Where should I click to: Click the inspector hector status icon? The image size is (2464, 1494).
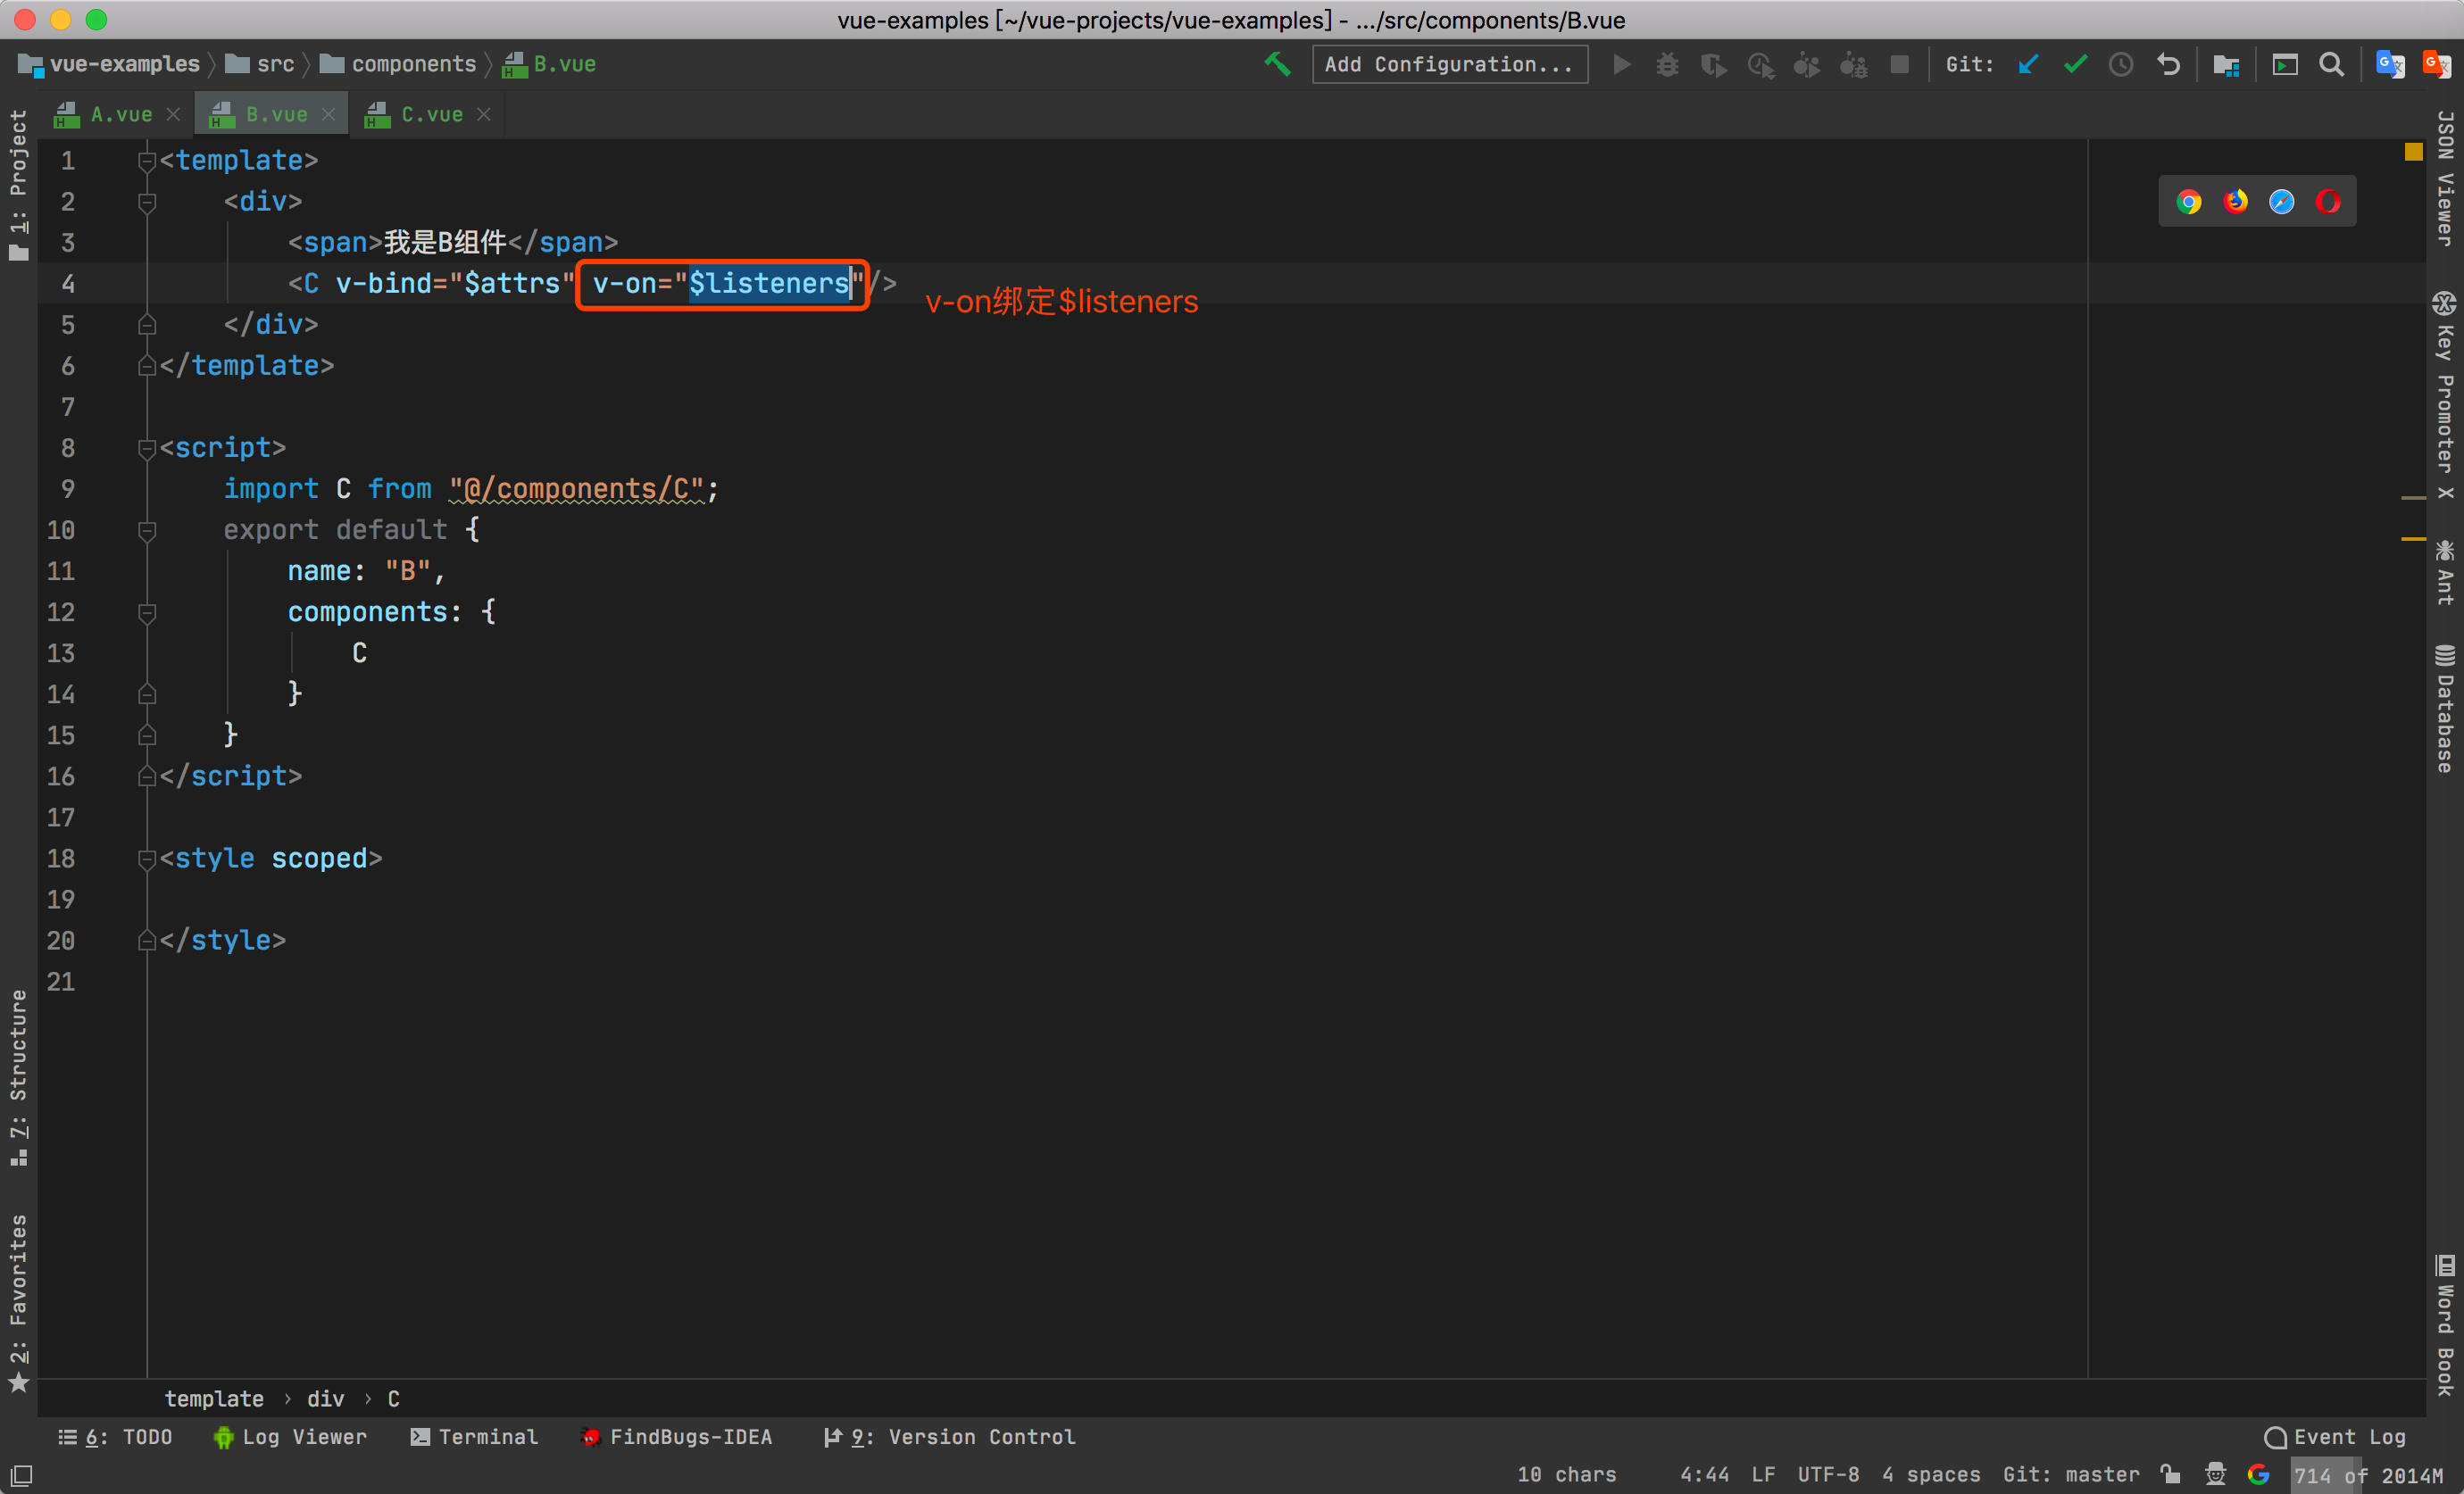2215,1474
